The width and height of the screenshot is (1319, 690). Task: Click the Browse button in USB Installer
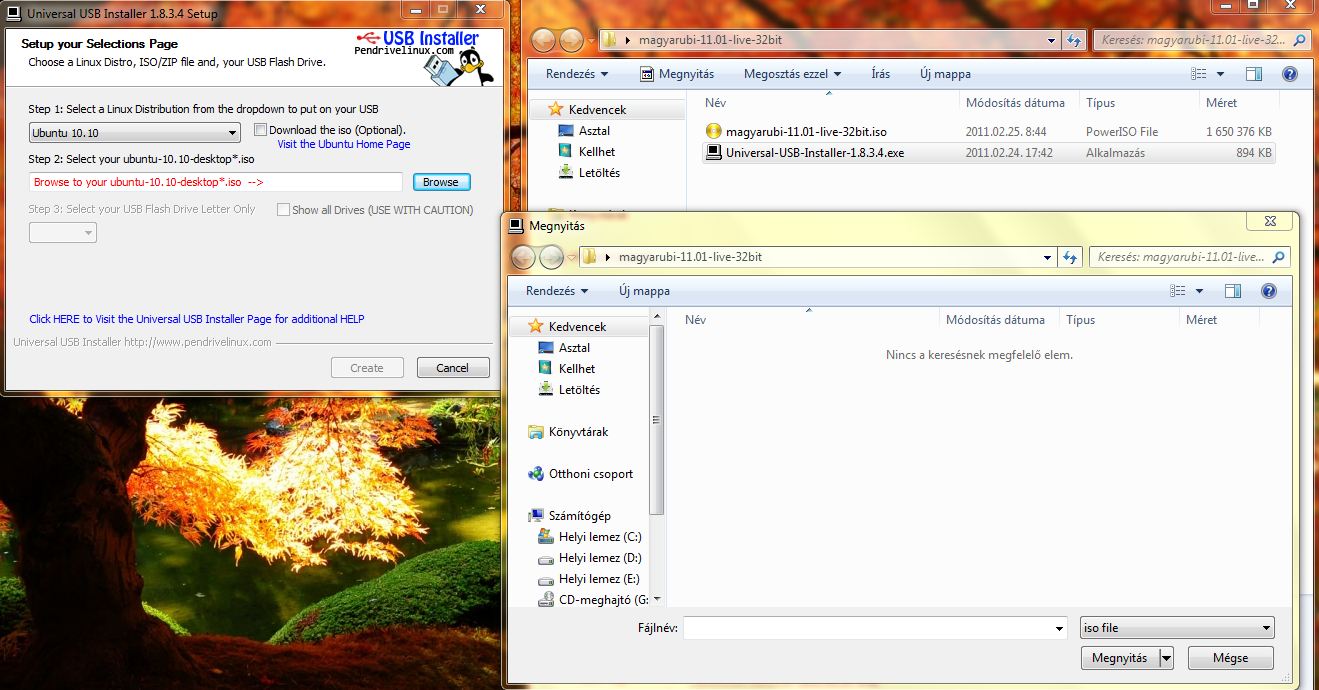tap(441, 182)
